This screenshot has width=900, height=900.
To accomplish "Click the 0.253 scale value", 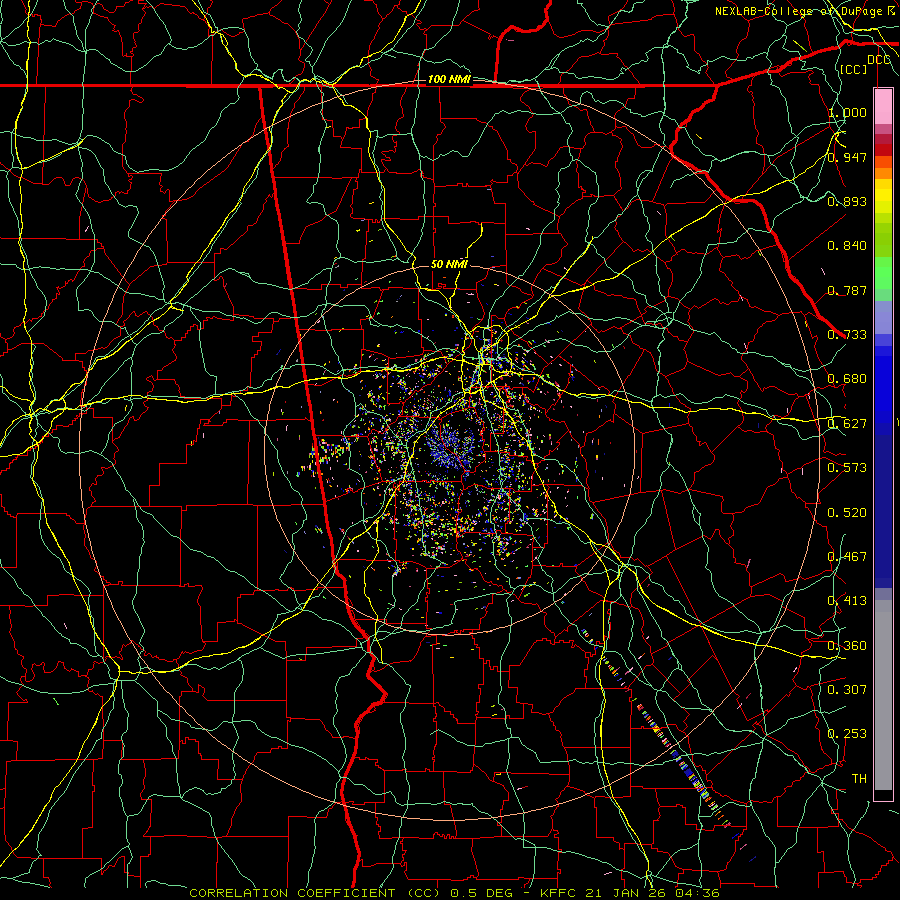I will coord(847,734).
